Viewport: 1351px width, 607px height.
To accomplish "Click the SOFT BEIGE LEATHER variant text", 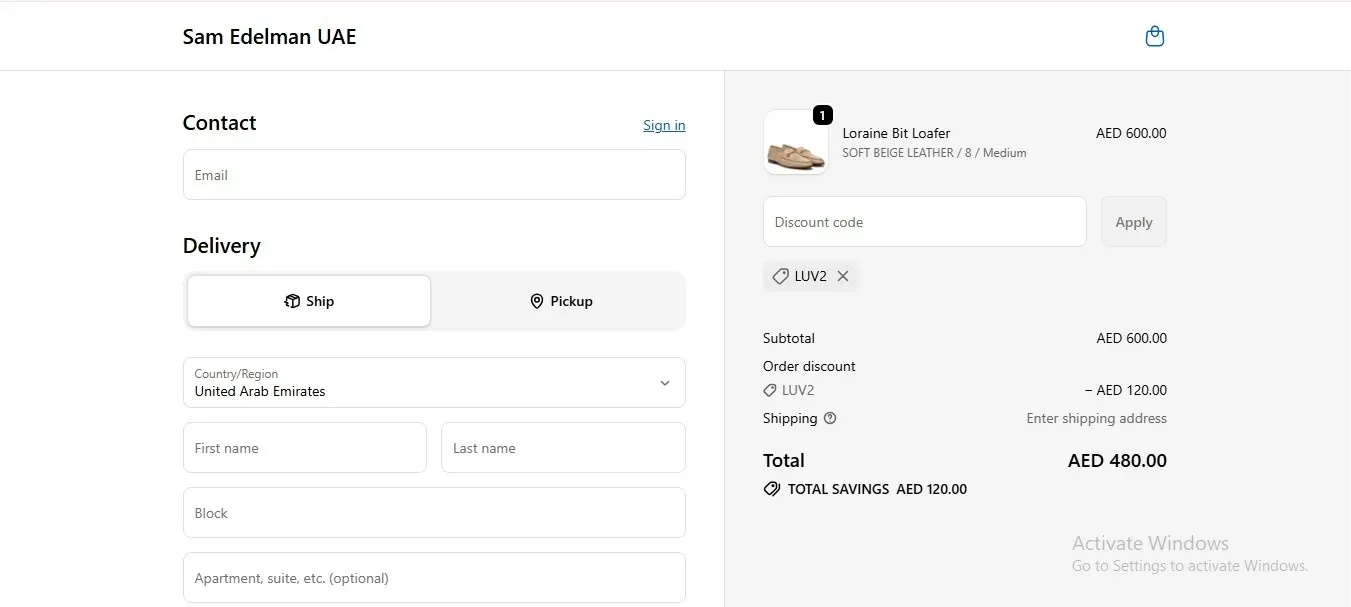I will (x=934, y=153).
